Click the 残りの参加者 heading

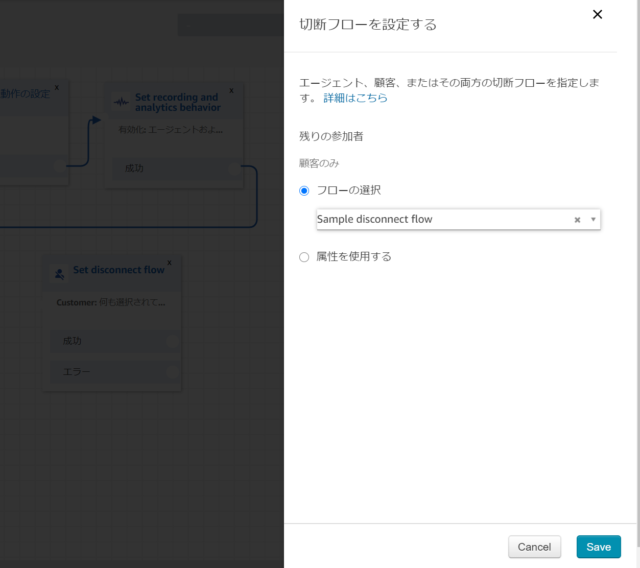coord(331,136)
